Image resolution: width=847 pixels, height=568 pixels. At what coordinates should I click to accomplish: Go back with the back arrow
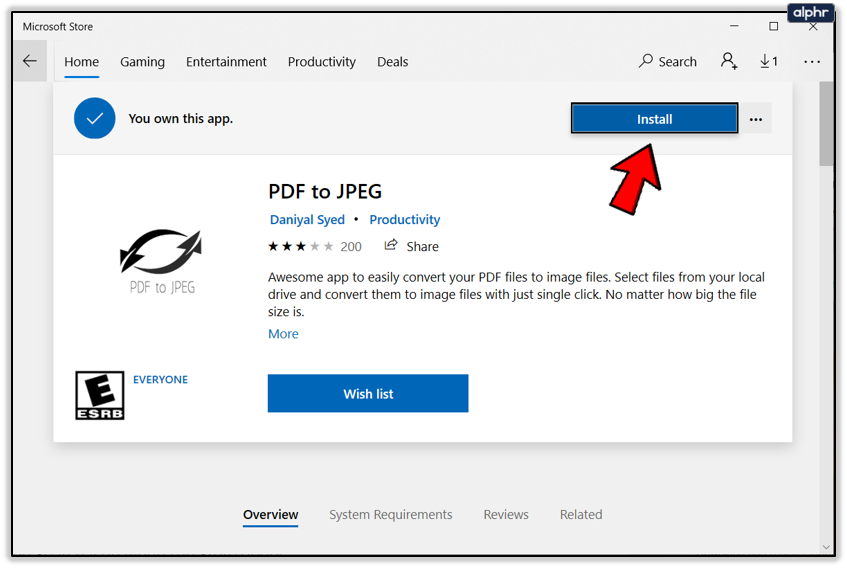coord(30,61)
